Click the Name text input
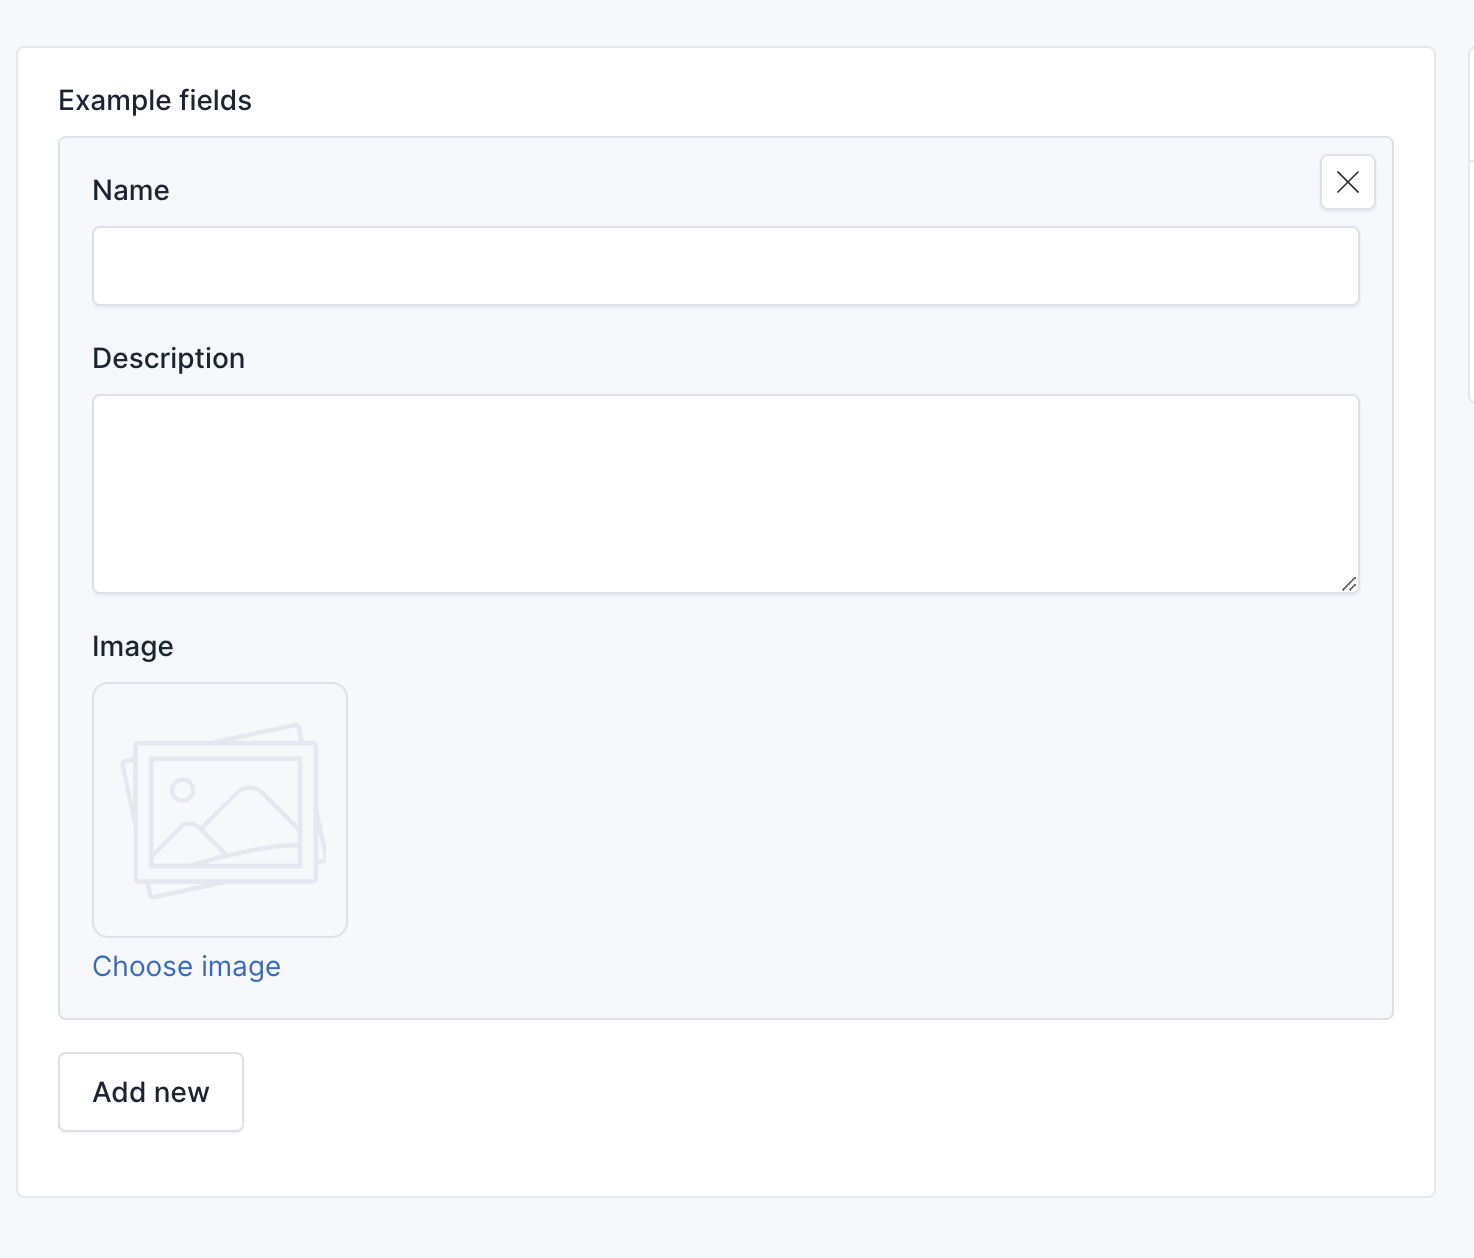Screen dimensions: 1474x1258 [725, 266]
